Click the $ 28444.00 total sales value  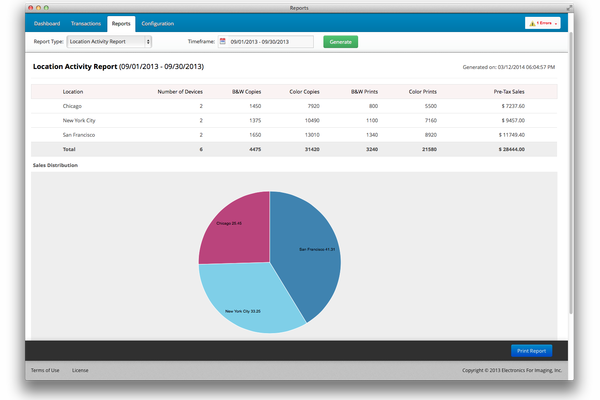click(x=512, y=149)
